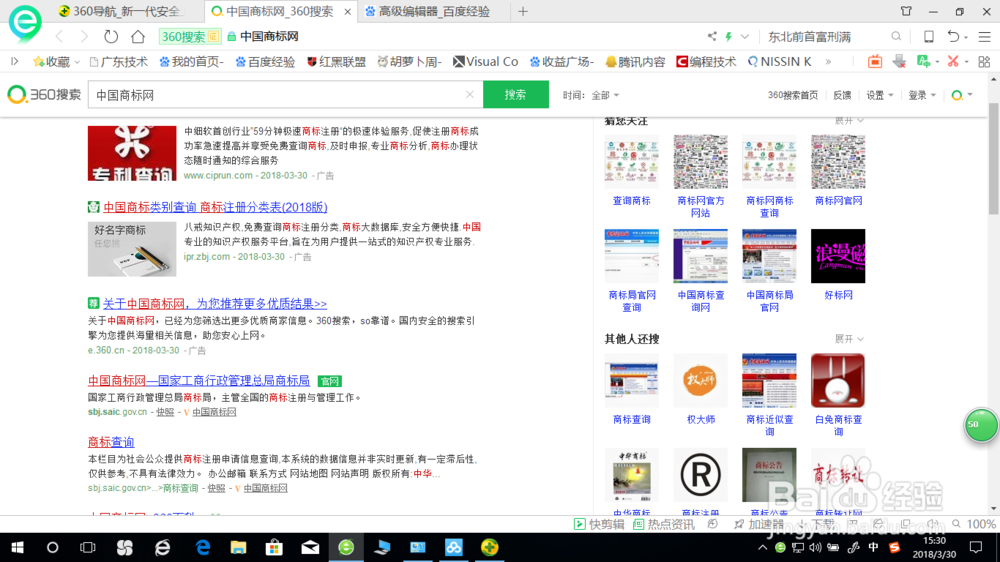
Task: Open Microsoft Store from the taskbar
Action: pyautogui.click(x=274, y=547)
